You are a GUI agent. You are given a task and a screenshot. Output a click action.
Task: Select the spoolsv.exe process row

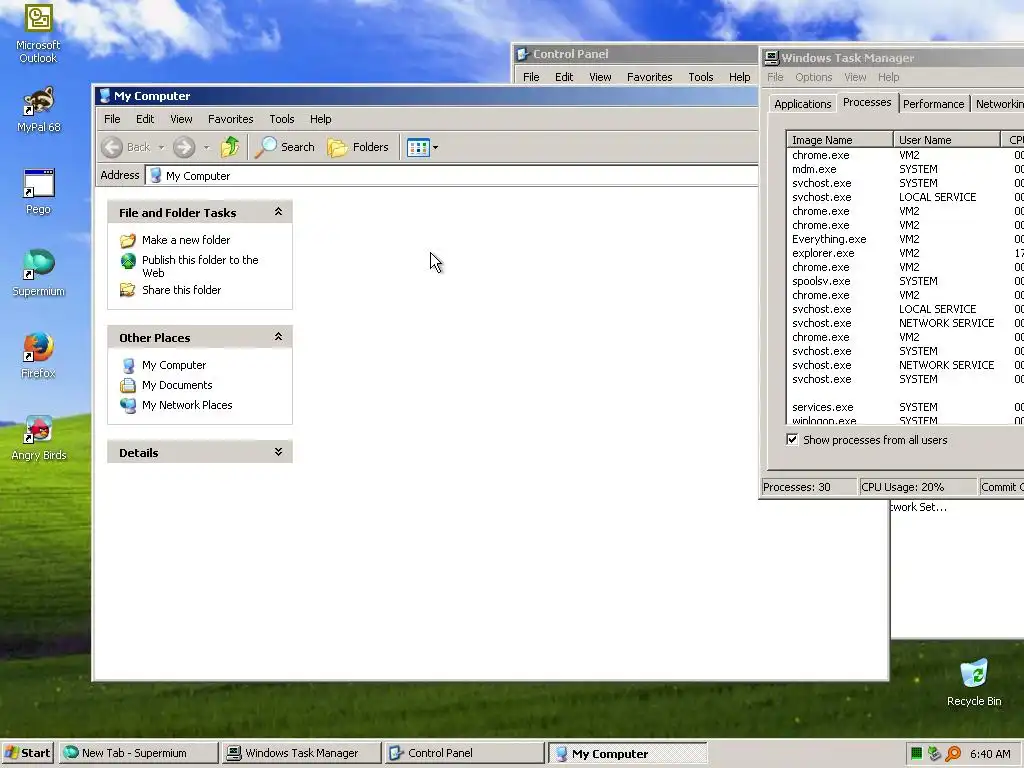pyautogui.click(x=905, y=281)
